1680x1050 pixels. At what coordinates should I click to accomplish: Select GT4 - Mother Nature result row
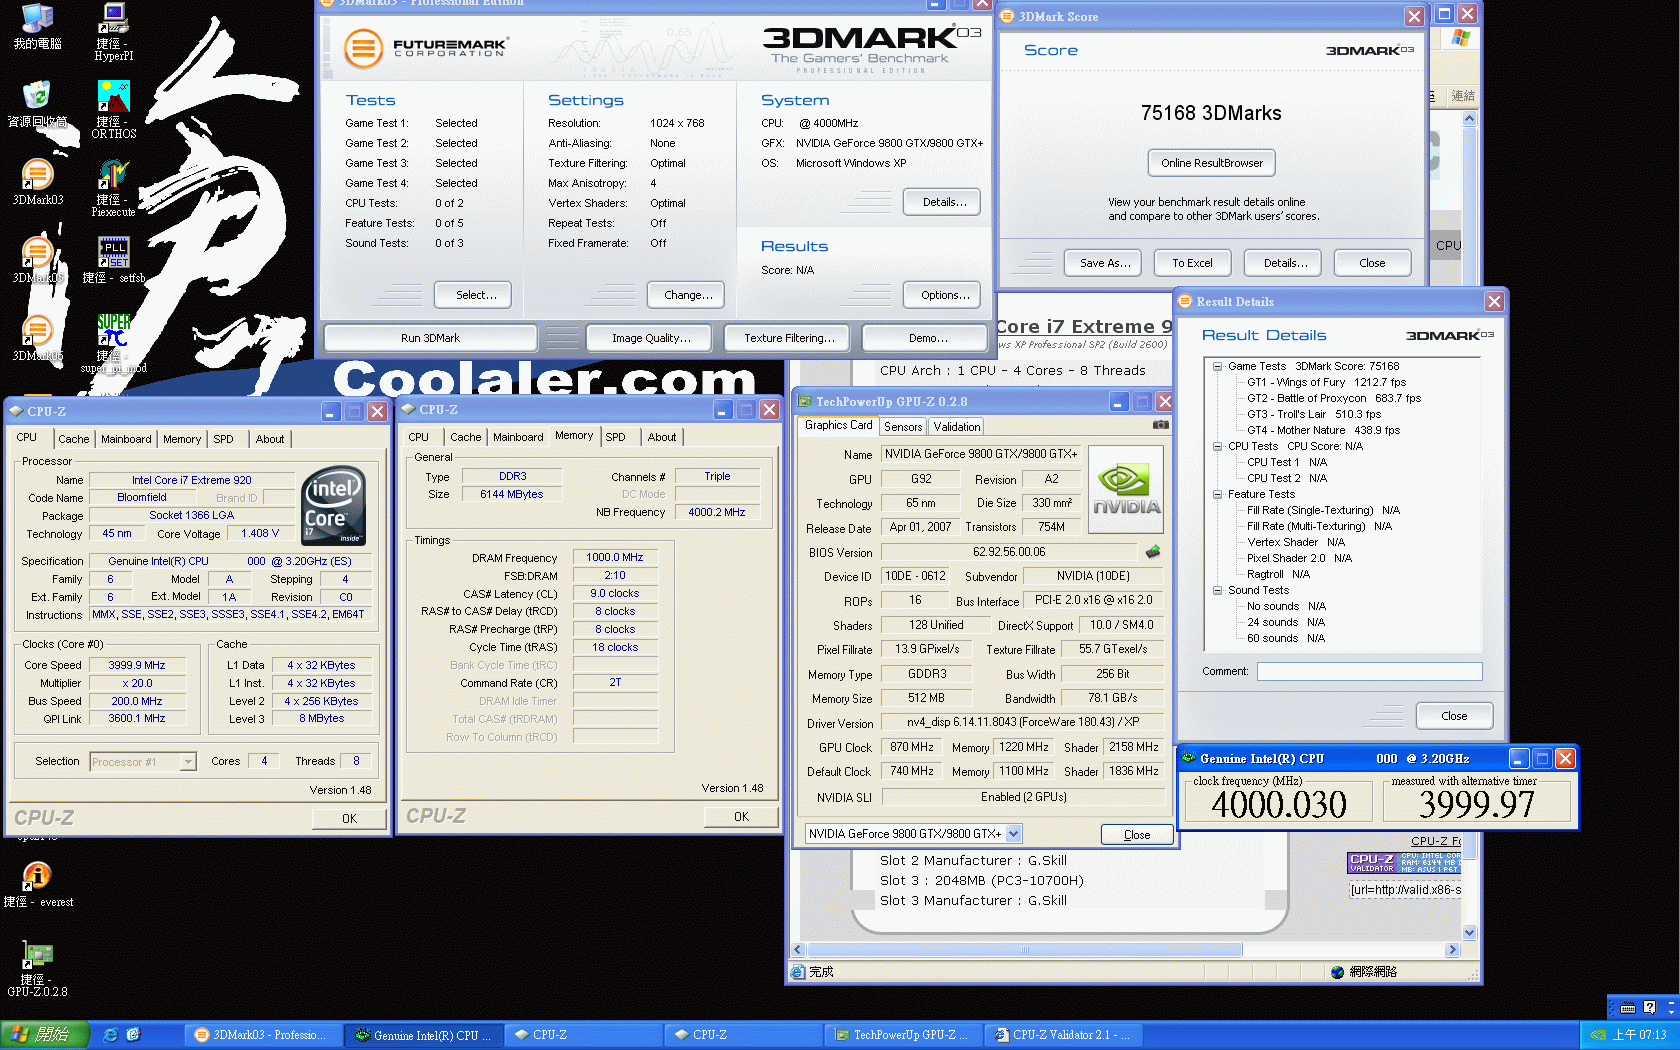1323,431
